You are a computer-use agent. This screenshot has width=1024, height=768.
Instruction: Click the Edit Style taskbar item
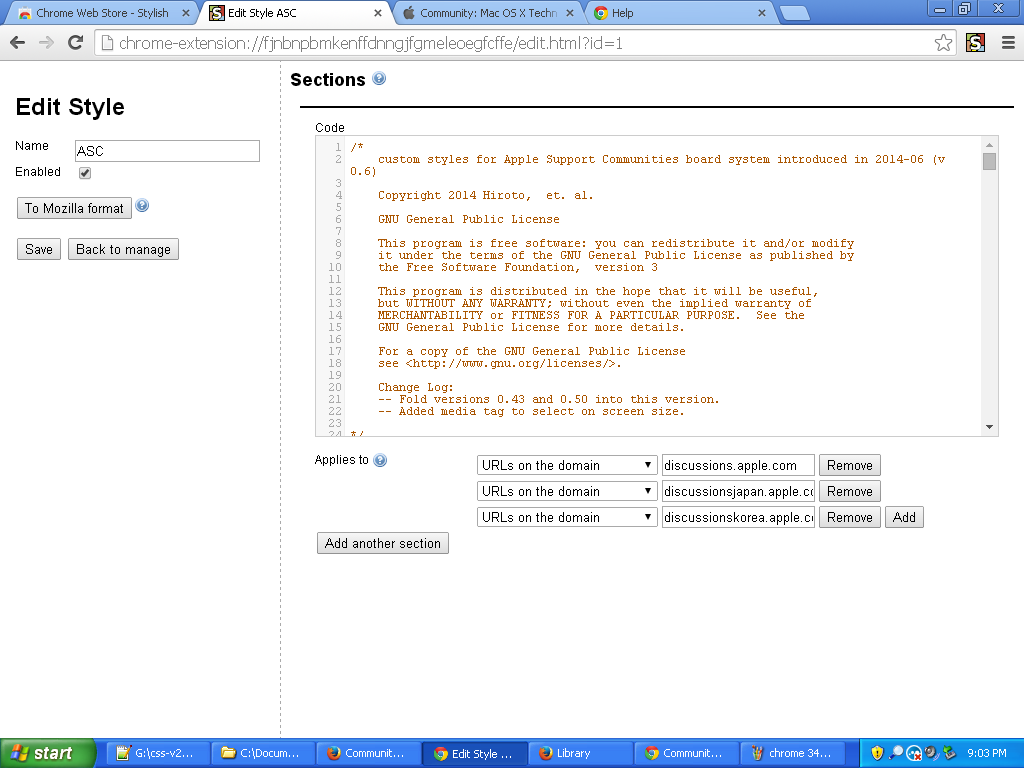(x=475, y=753)
